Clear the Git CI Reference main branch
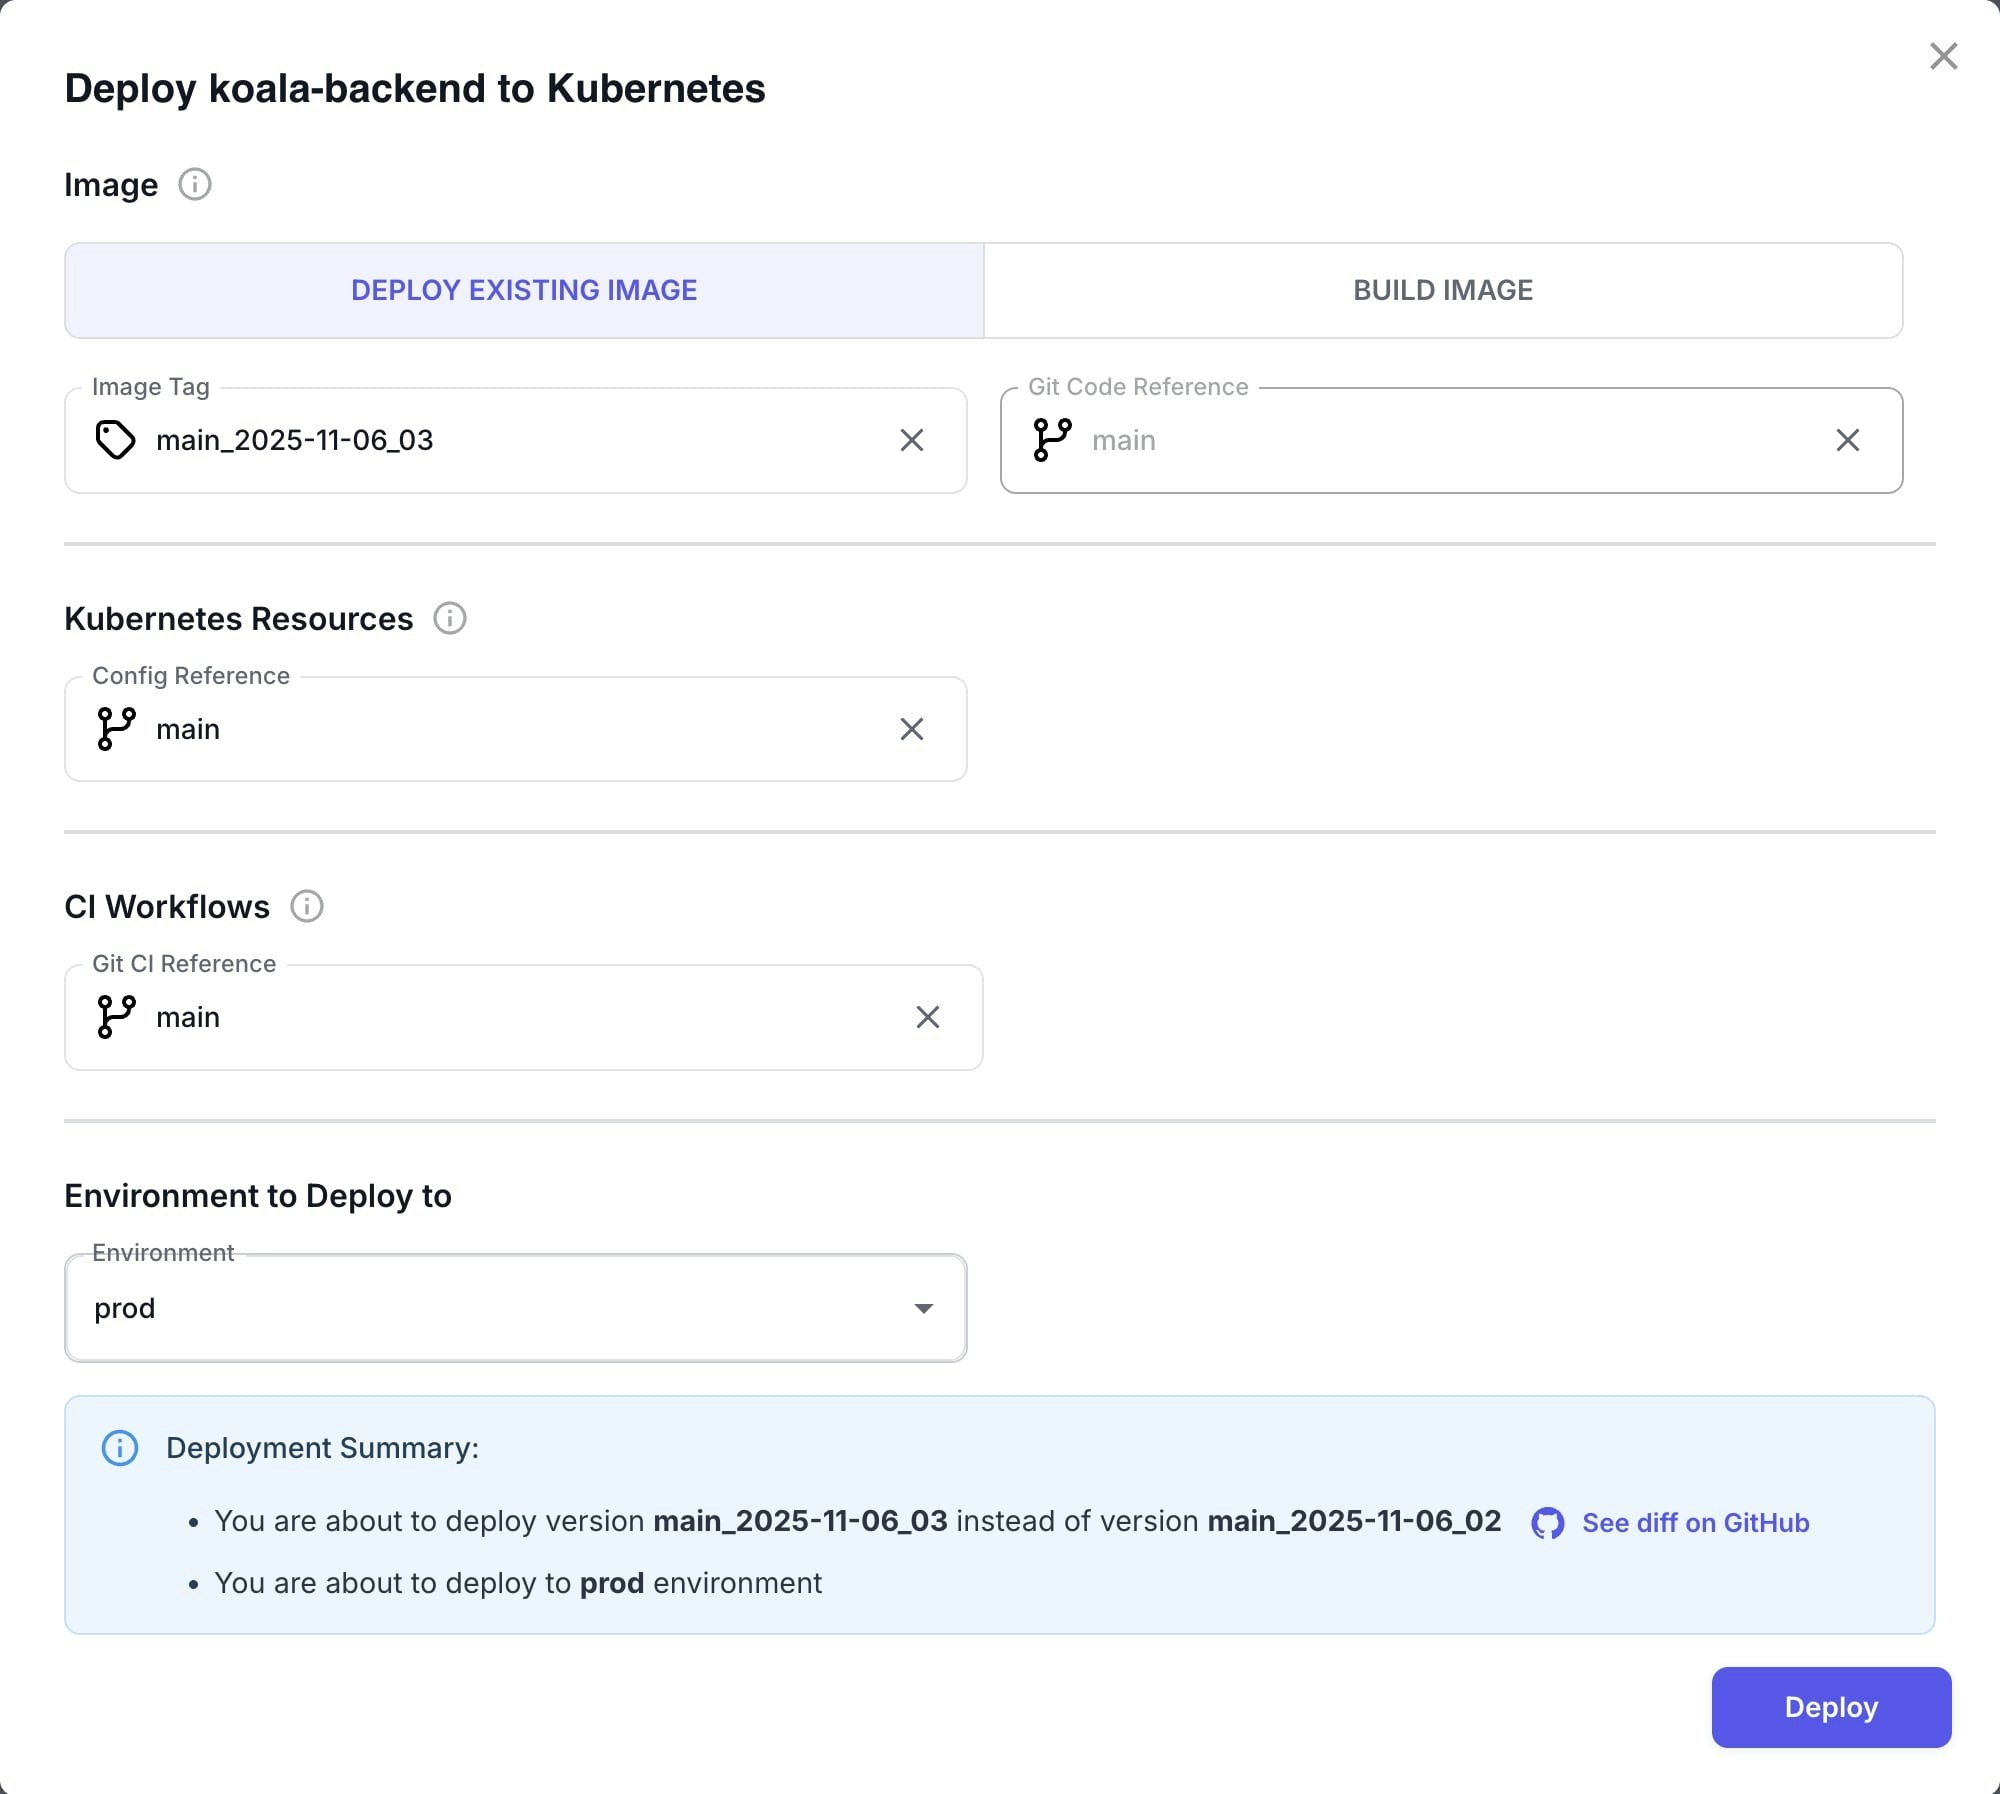Image resolution: width=2000 pixels, height=1794 pixels. [928, 1017]
